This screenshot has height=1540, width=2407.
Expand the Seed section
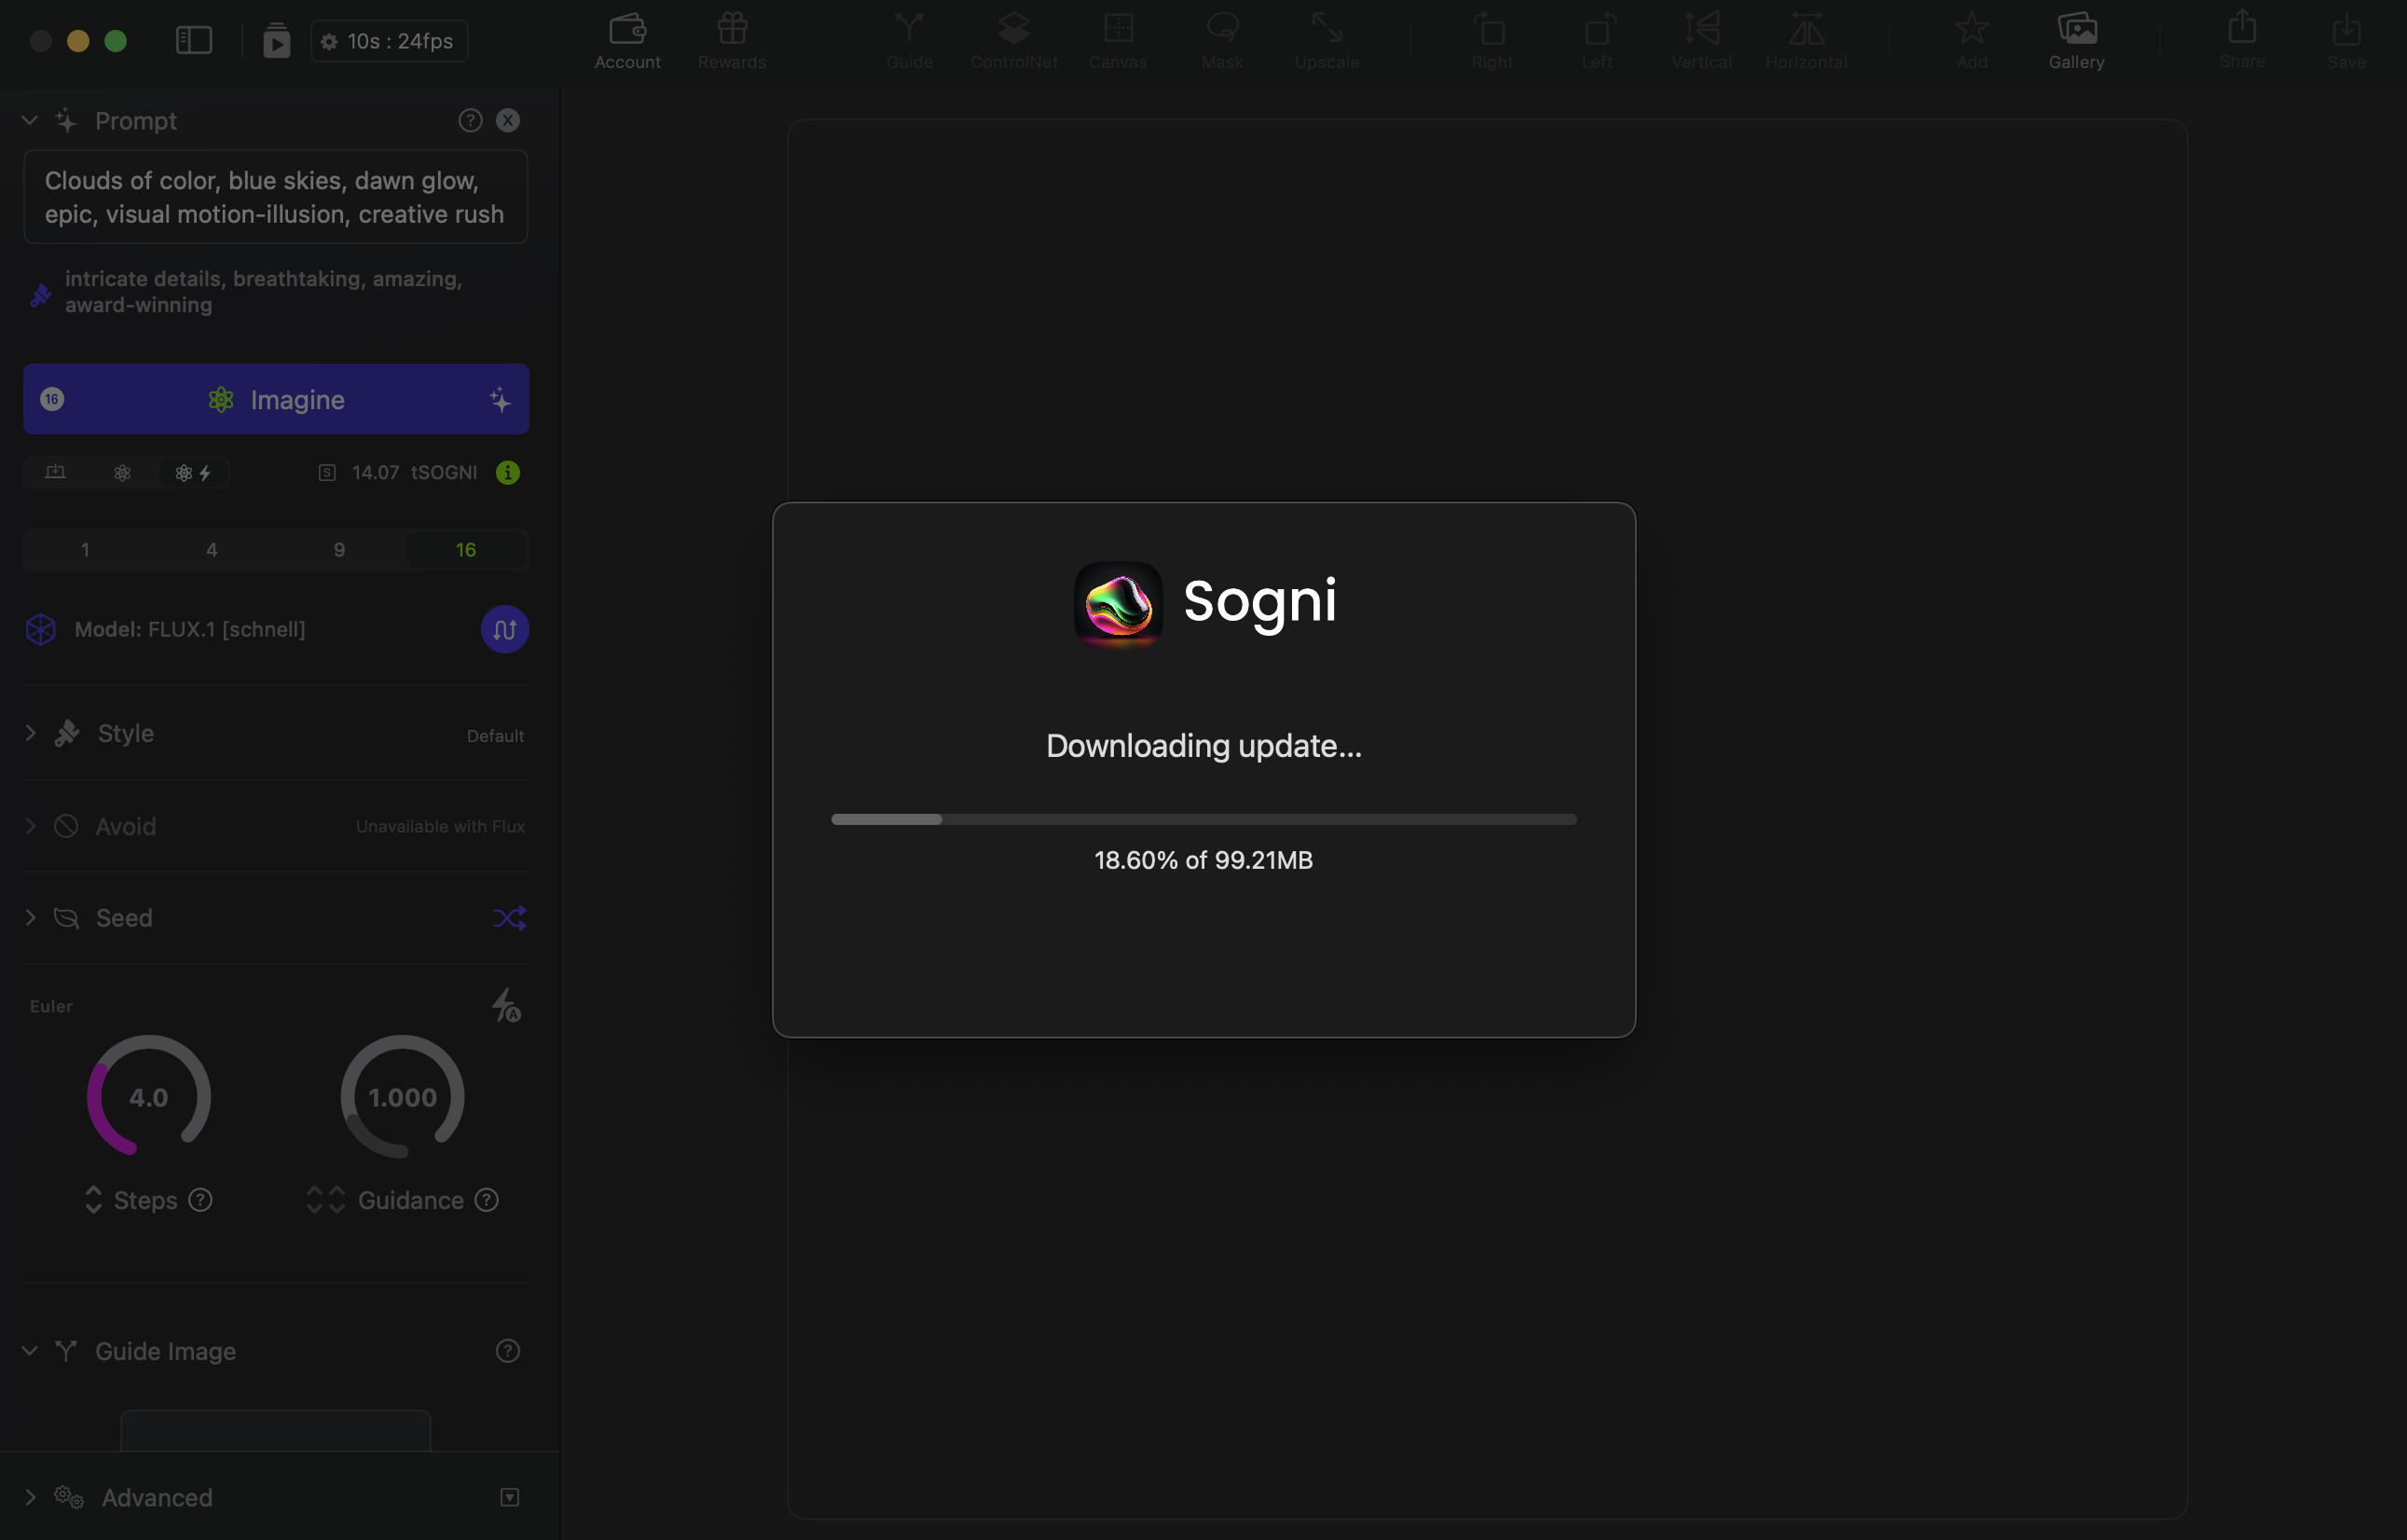pyautogui.click(x=30, y=918)
